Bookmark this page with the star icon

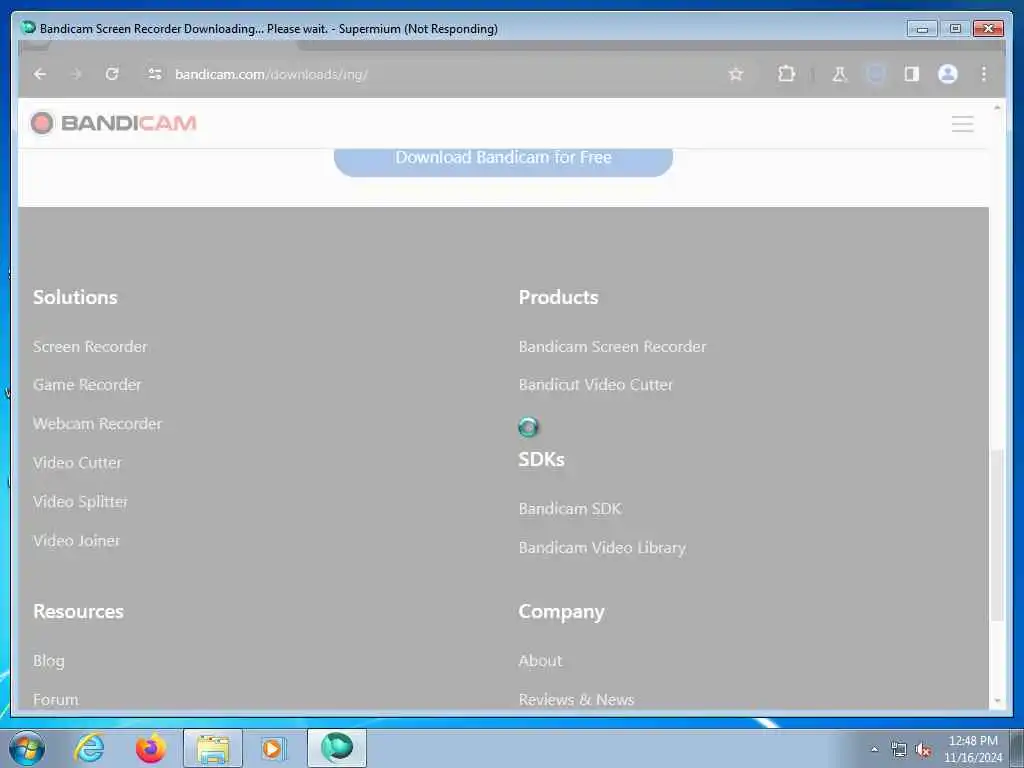tap(736, 74)
